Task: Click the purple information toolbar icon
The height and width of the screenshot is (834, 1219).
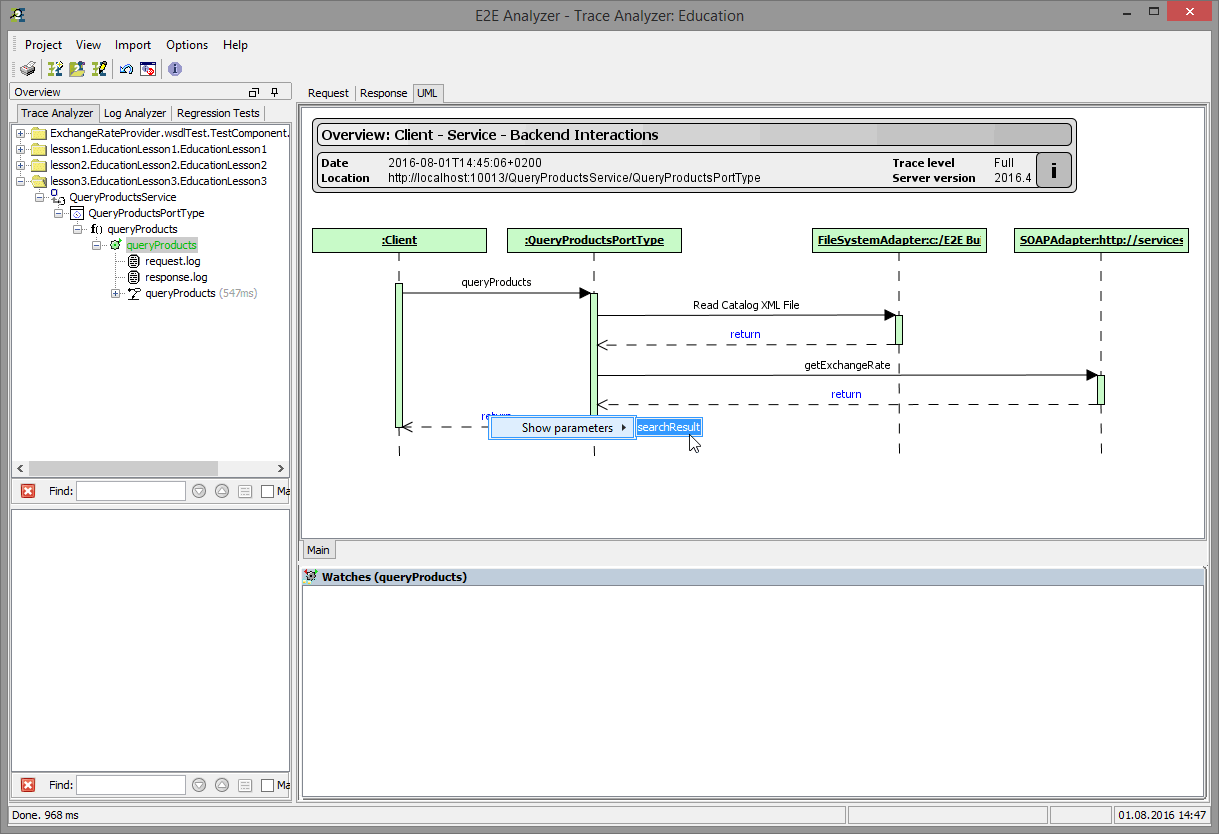Action: click(x=175, y=69)
